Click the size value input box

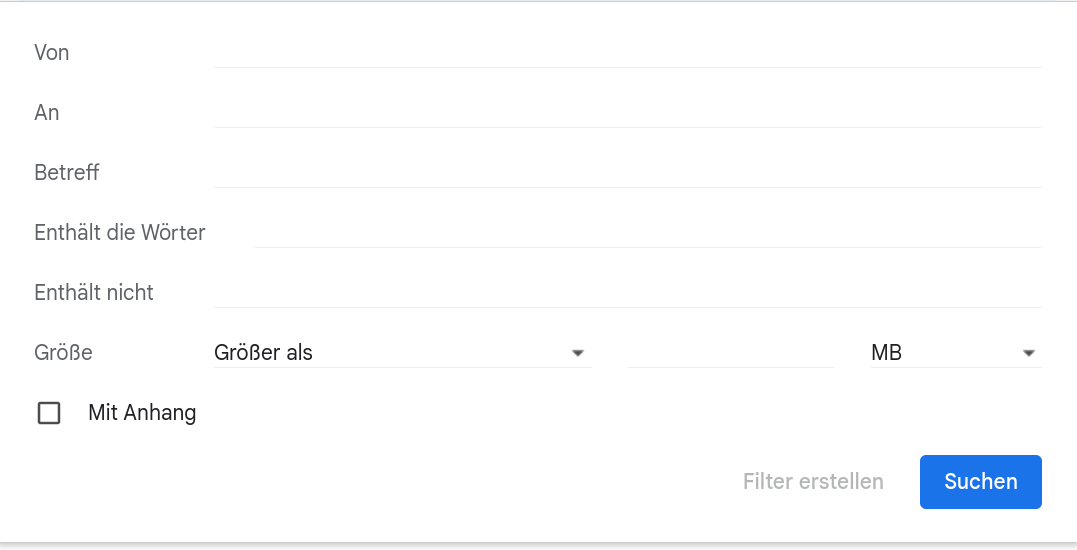[x=731, y=352]
